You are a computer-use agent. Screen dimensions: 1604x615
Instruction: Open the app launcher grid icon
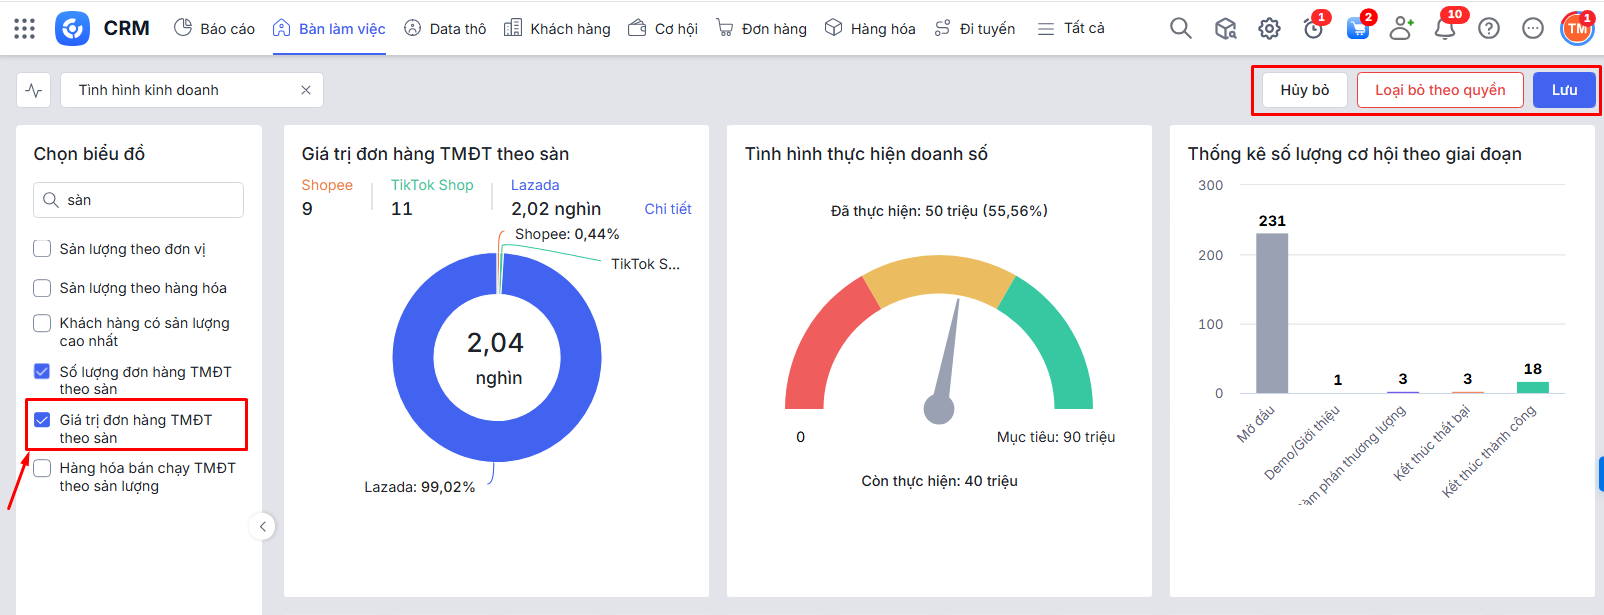(x=25, y=29)
